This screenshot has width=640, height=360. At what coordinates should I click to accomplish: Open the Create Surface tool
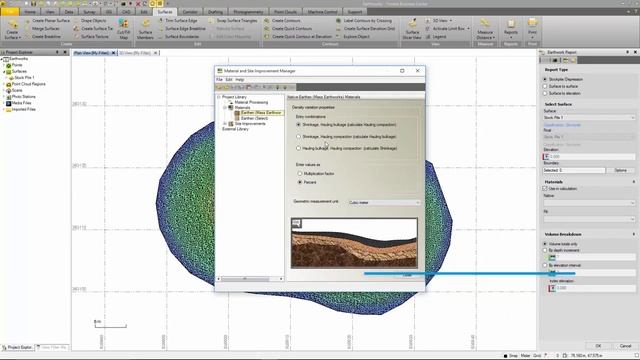[x=12, y=29]
